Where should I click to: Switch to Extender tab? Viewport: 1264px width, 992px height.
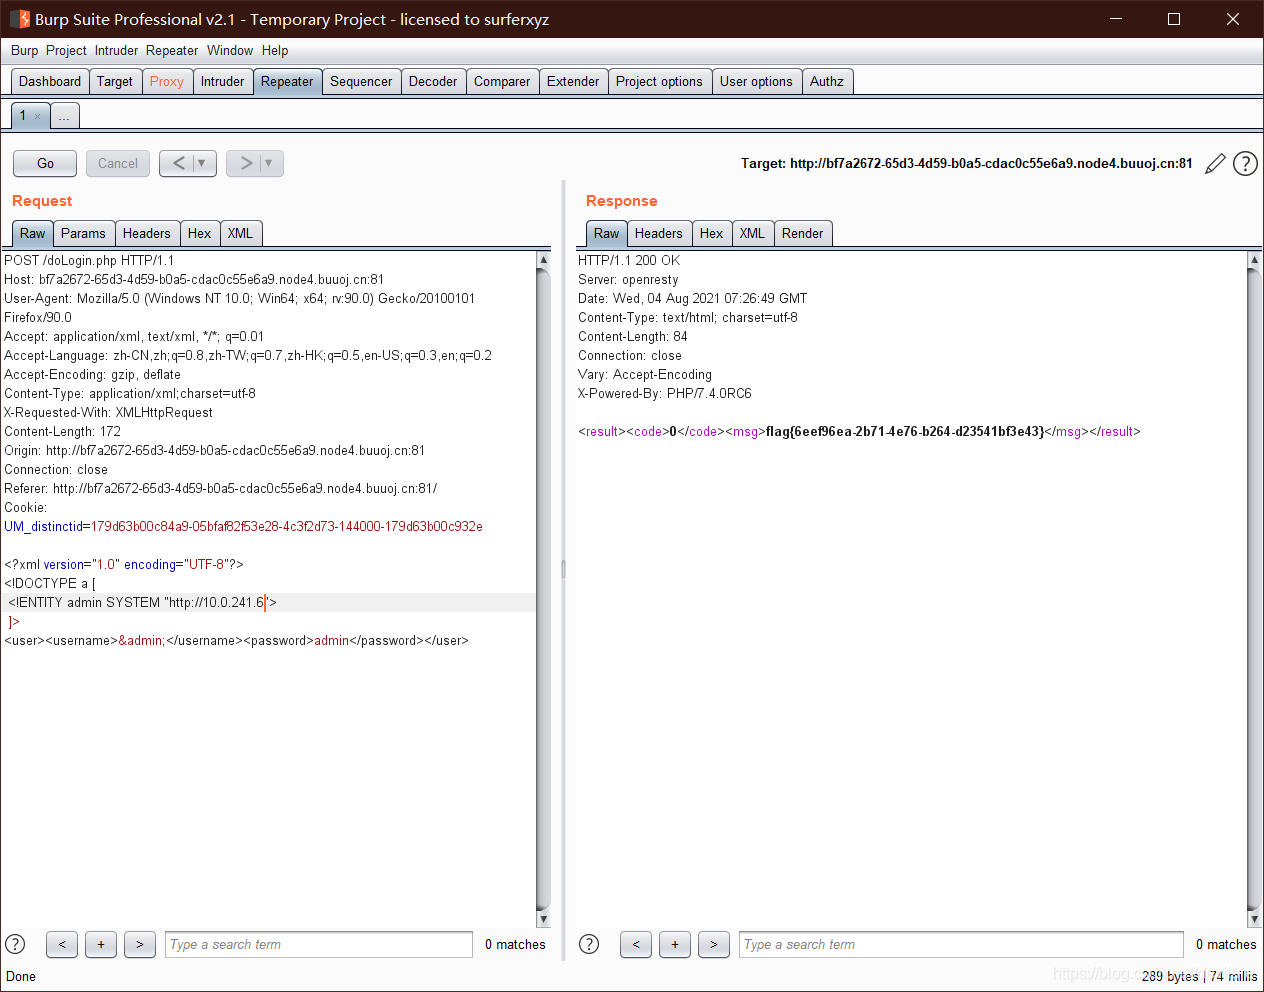[573, 82]
